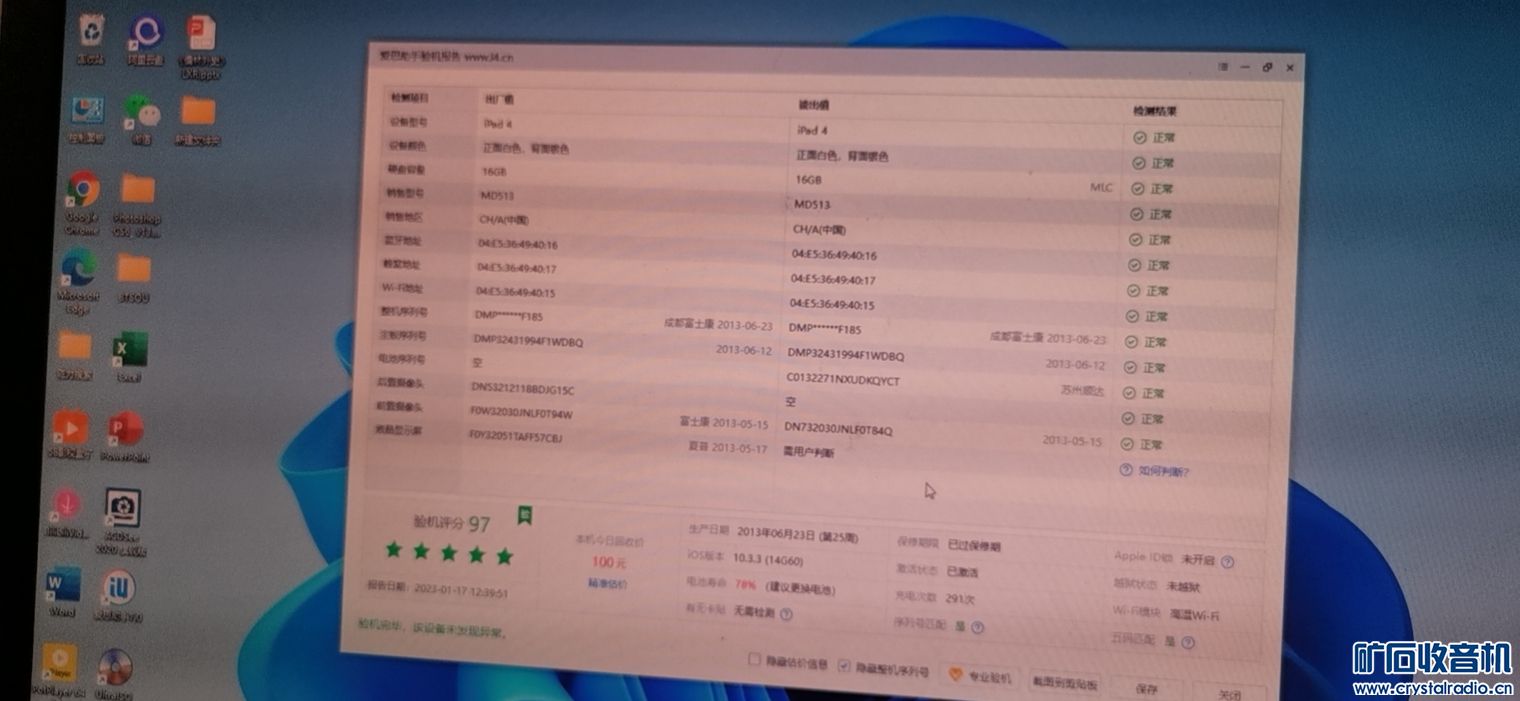Image resolution: width=1520 pixels, height=701 pixels.
Task: Click the 检测项目 column header
Action: (408, 97)
